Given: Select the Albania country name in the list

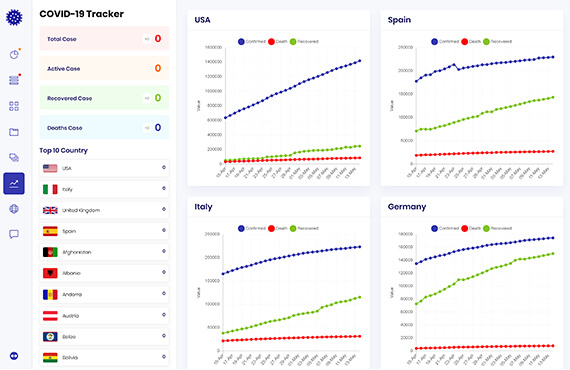Looking at the screenshot, I should (x=71, y=273).
